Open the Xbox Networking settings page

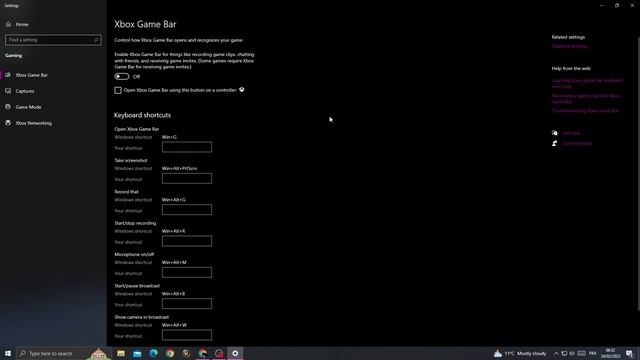tap(33, 123)
